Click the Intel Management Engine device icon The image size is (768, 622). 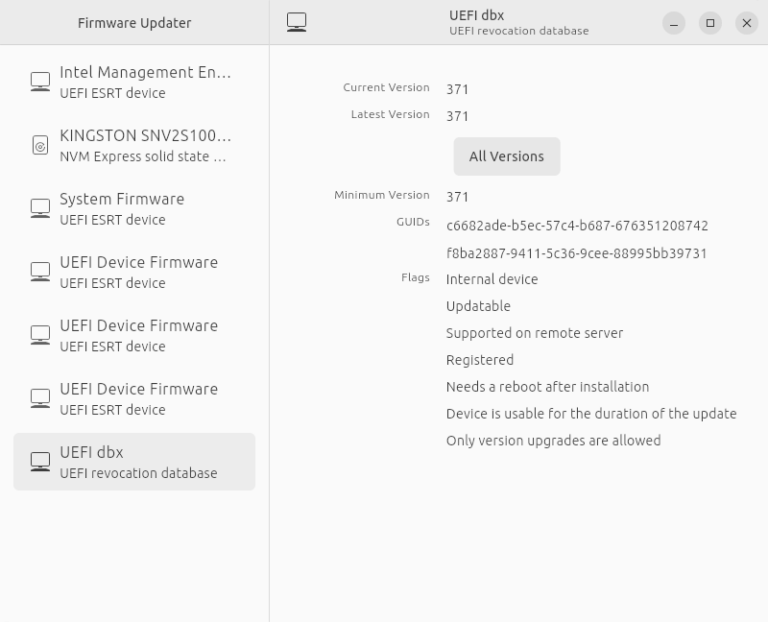tap(40, 82)
